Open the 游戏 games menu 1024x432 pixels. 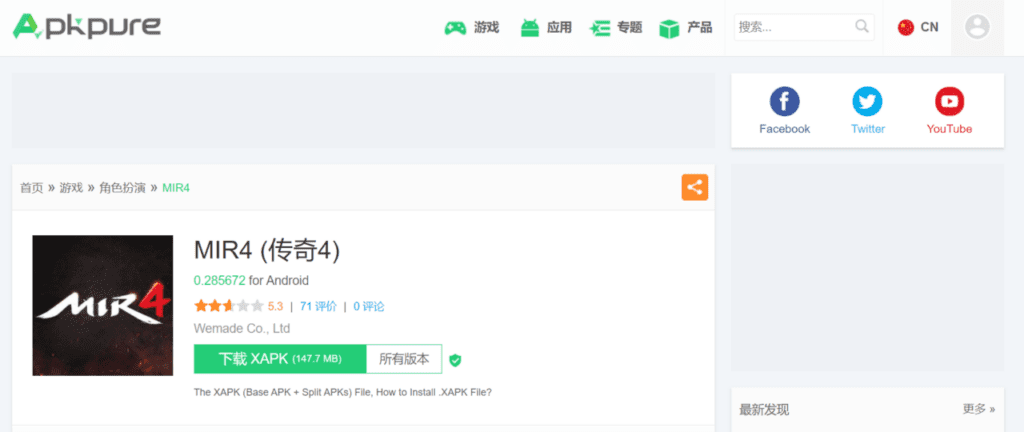point(472,27)
